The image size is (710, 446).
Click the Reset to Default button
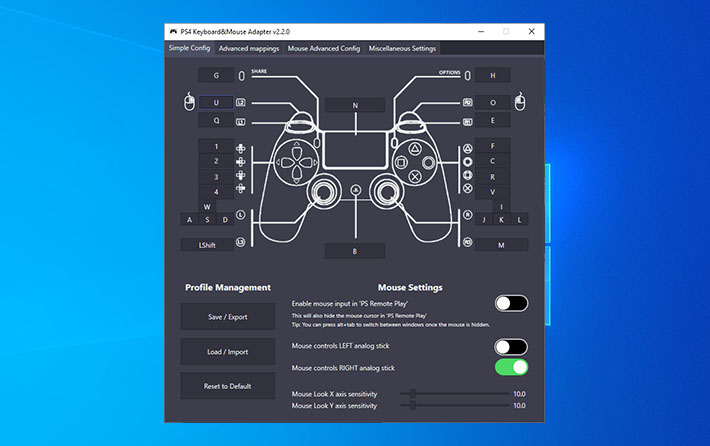tap(228, 386)
